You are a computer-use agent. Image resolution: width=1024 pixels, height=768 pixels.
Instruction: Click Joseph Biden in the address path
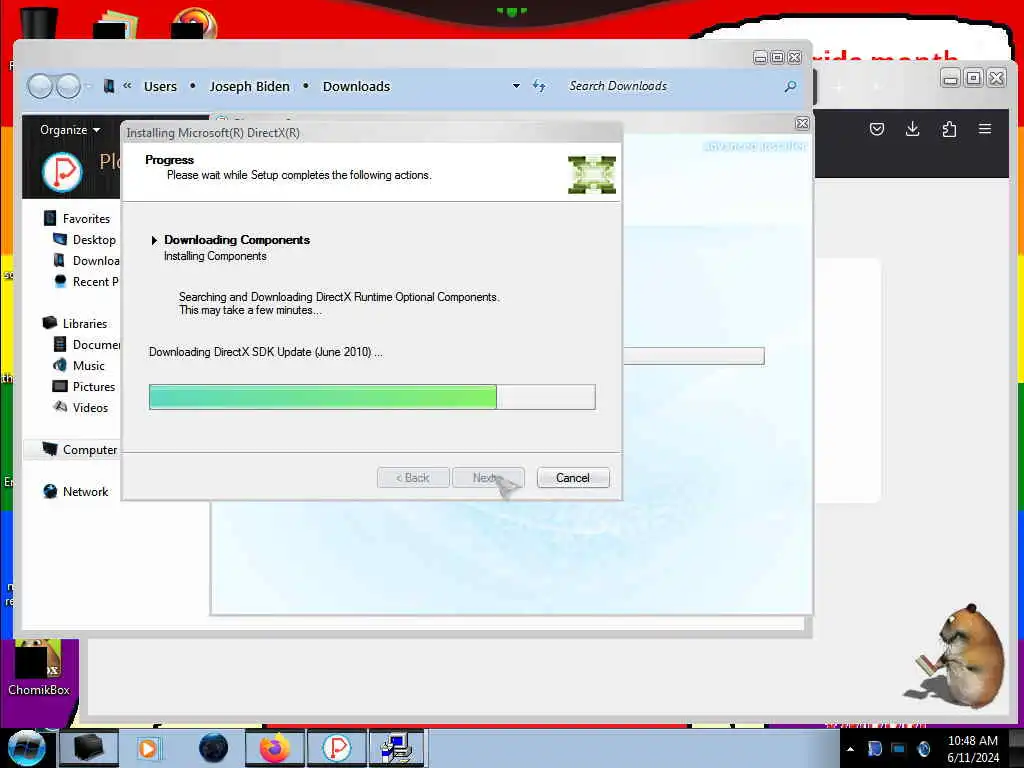tap(249, 86)
